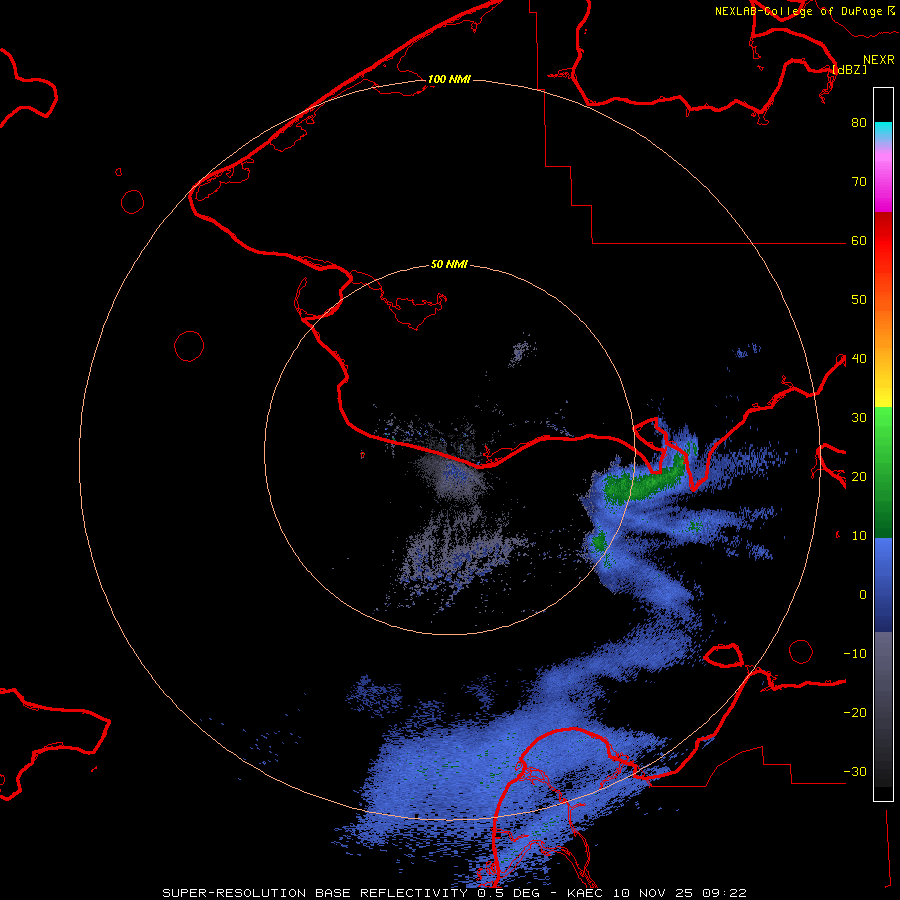Viewport: 900px width, 900px height.
Task: Click the 80 value on the dBZ scale
Action: (859, 122)
